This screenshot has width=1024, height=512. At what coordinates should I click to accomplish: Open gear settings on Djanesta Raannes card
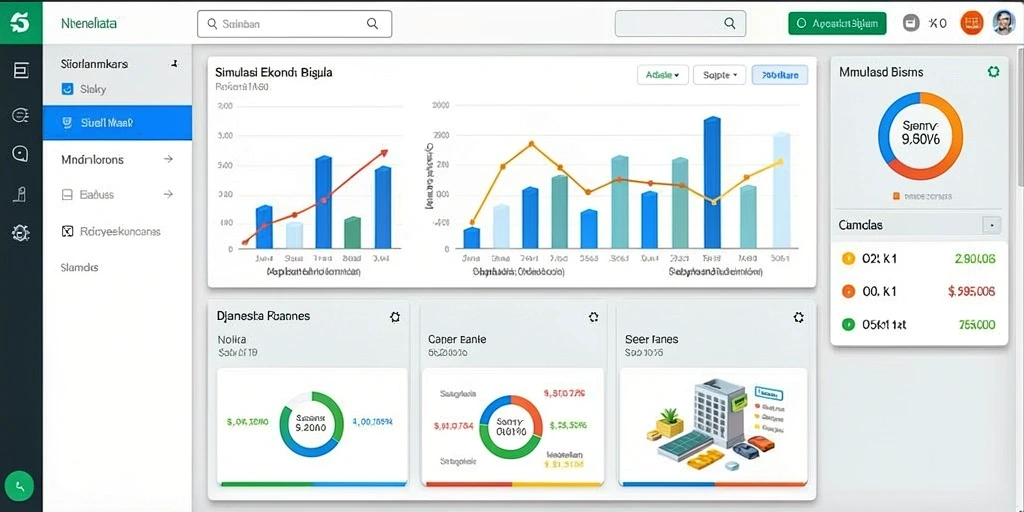pyautogui.click(x=394, y=317)
